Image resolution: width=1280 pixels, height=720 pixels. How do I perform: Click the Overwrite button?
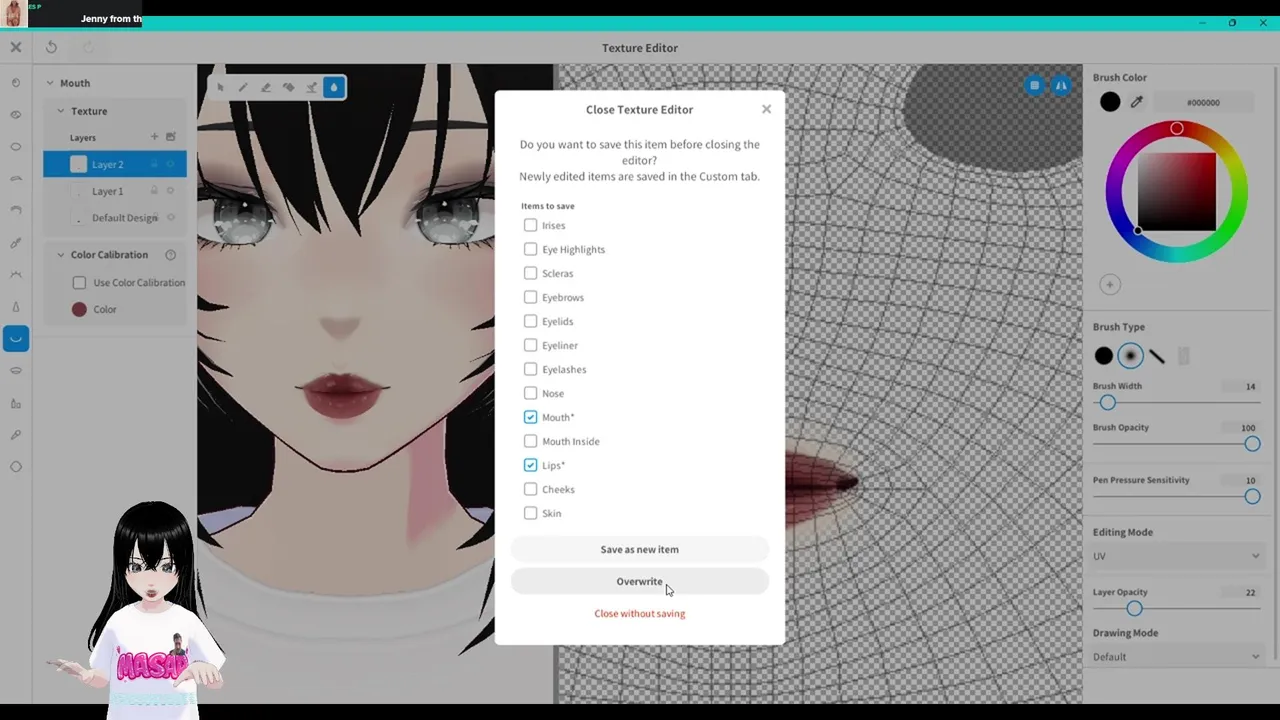[639, 581]
